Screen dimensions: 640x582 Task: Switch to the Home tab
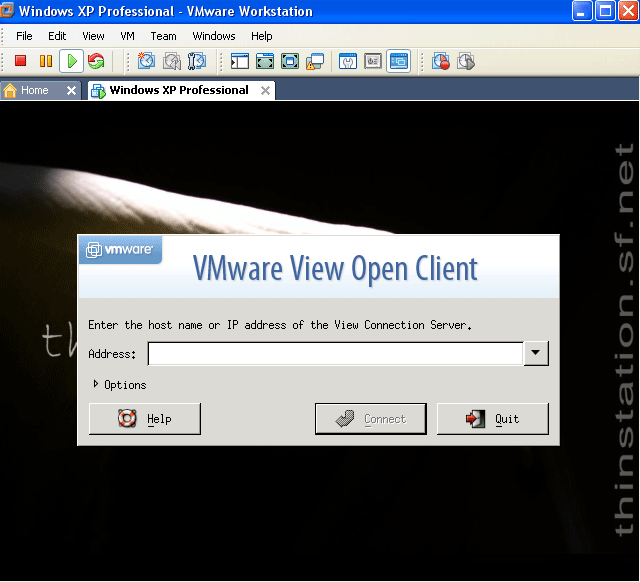tap(34, 90)
